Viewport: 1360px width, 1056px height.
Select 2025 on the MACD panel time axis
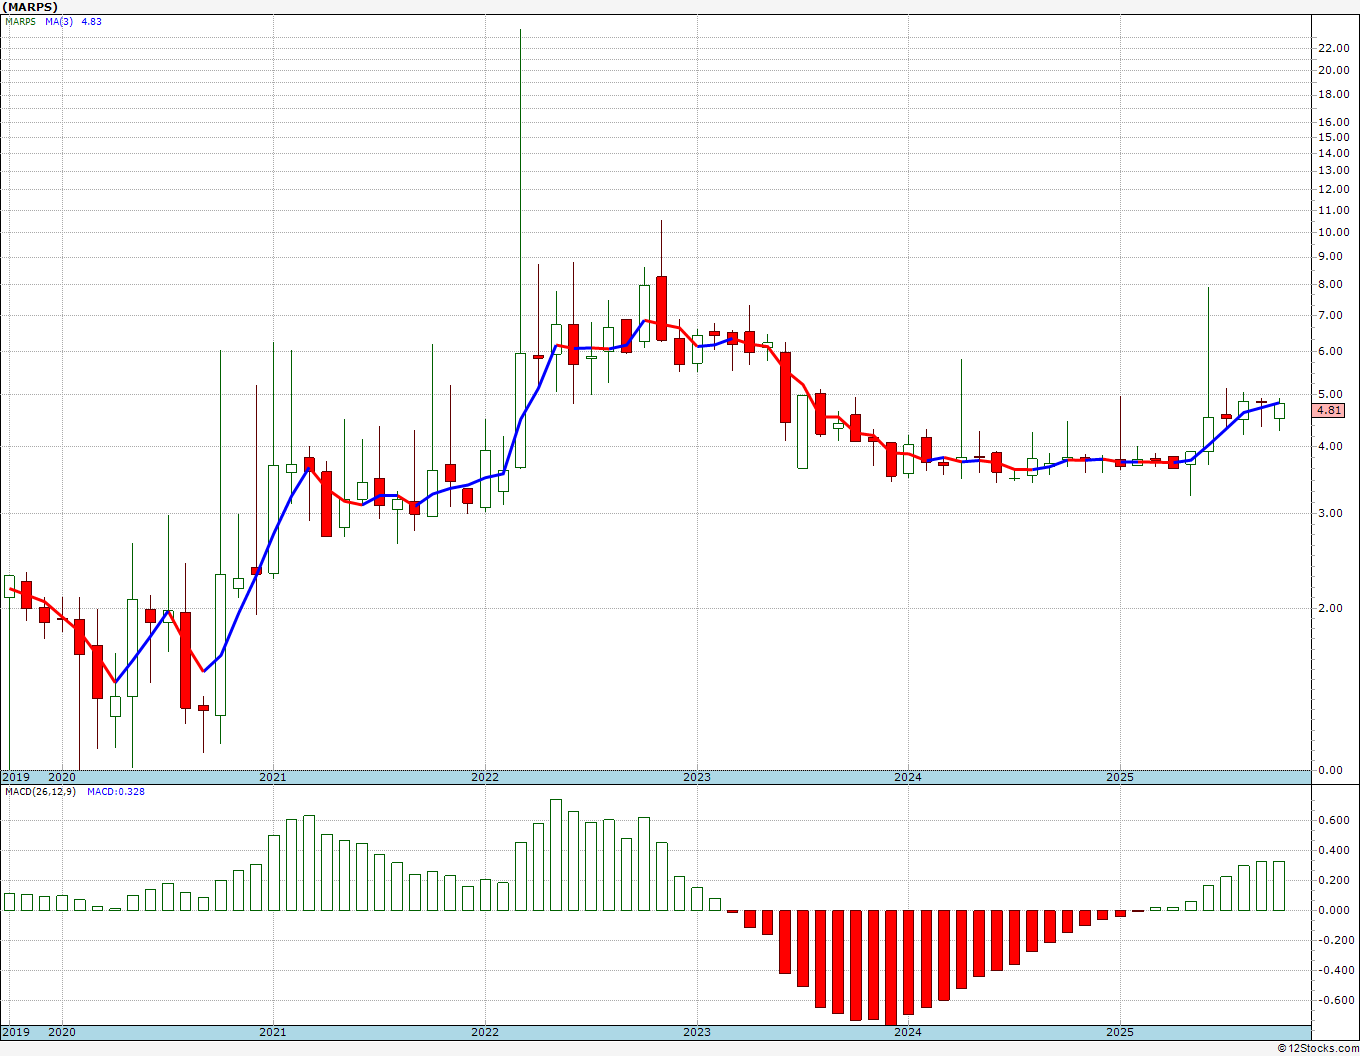(x=1119, y=1032)
